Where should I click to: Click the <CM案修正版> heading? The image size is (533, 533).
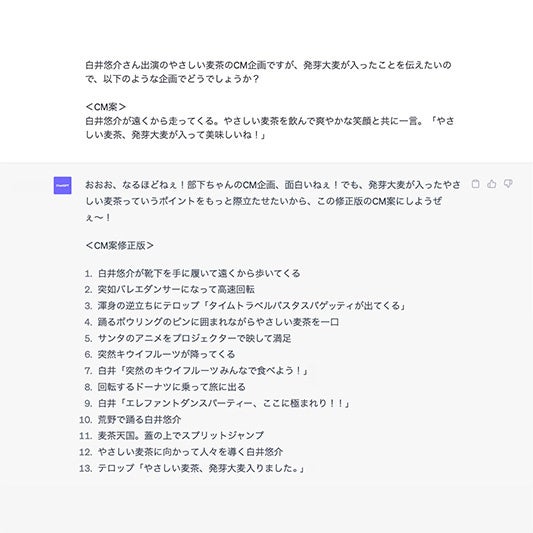pyautogui.click(x=120, y=245)
